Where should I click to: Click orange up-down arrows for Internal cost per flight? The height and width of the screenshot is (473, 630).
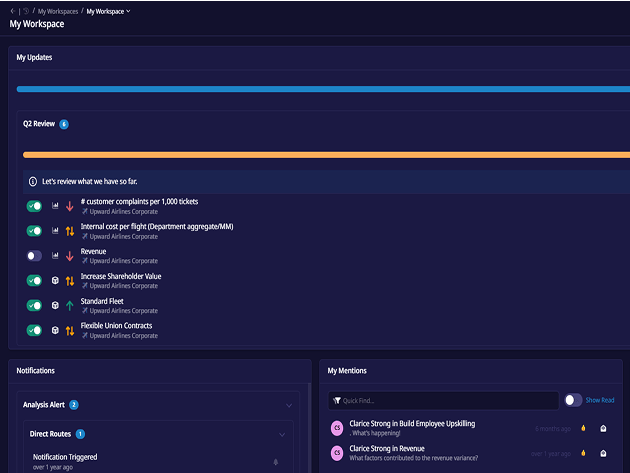coord(70,231)
